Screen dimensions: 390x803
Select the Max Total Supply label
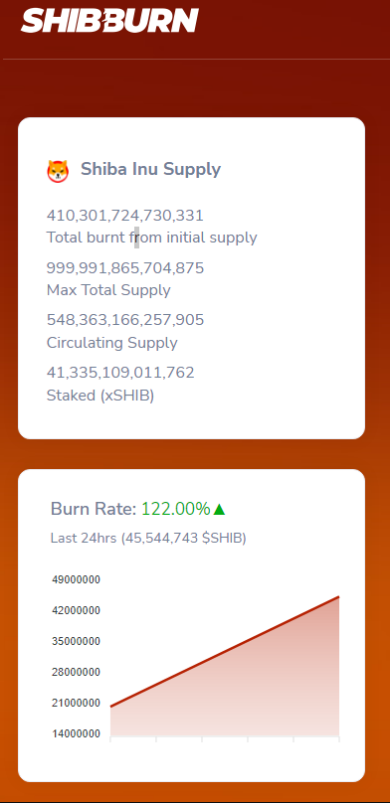point(109,290)
